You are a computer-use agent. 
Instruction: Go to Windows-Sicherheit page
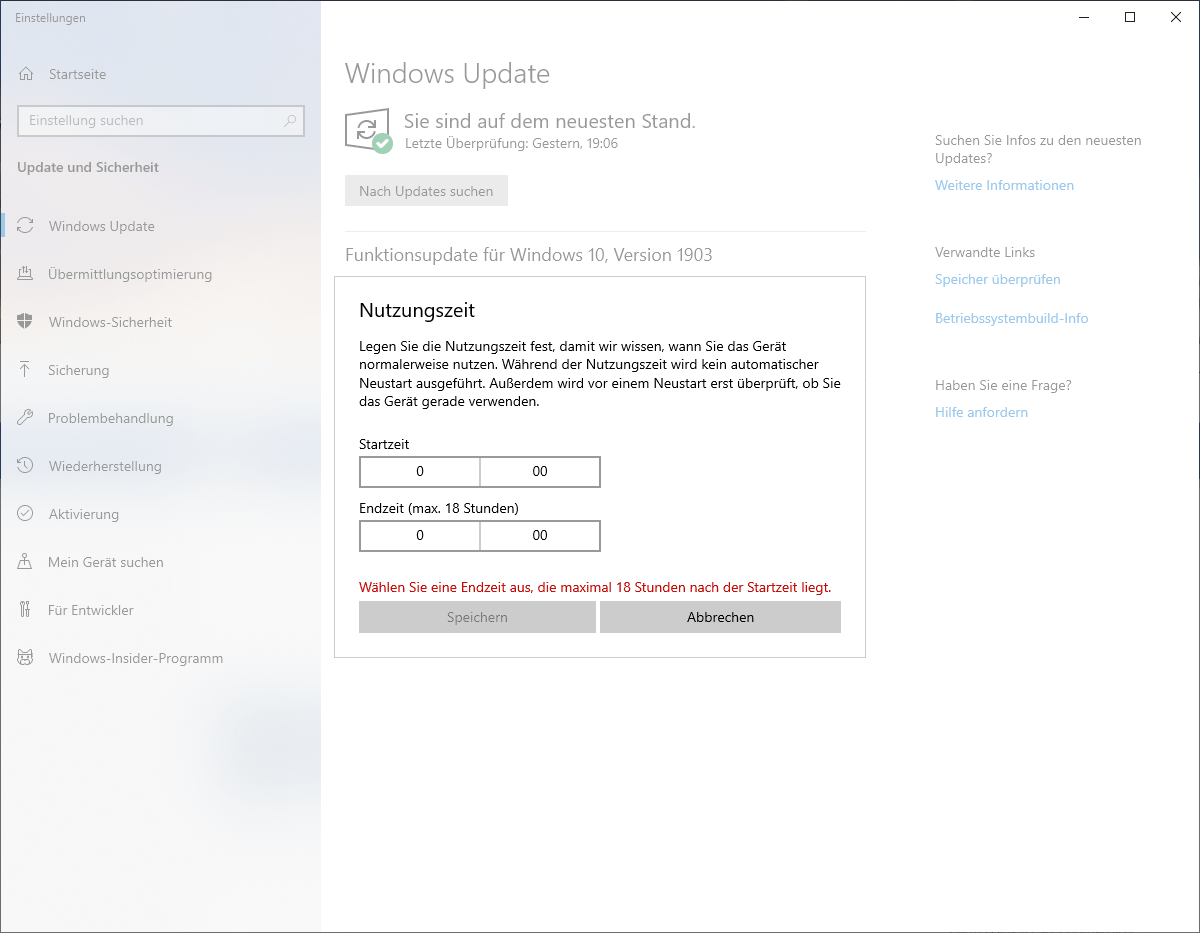pos(160,322)
